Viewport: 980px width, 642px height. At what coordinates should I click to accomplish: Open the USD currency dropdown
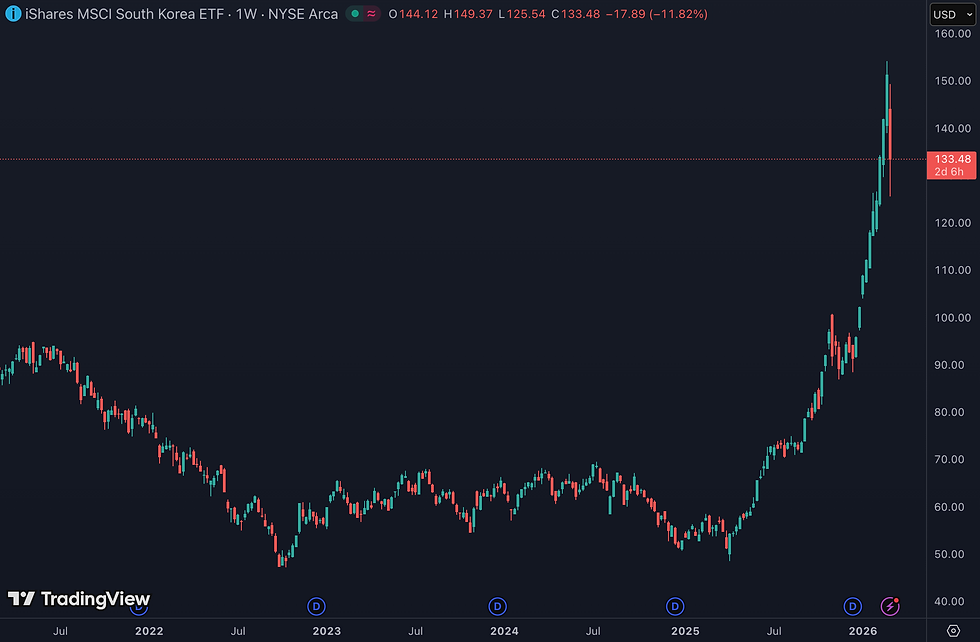point(952,14)
